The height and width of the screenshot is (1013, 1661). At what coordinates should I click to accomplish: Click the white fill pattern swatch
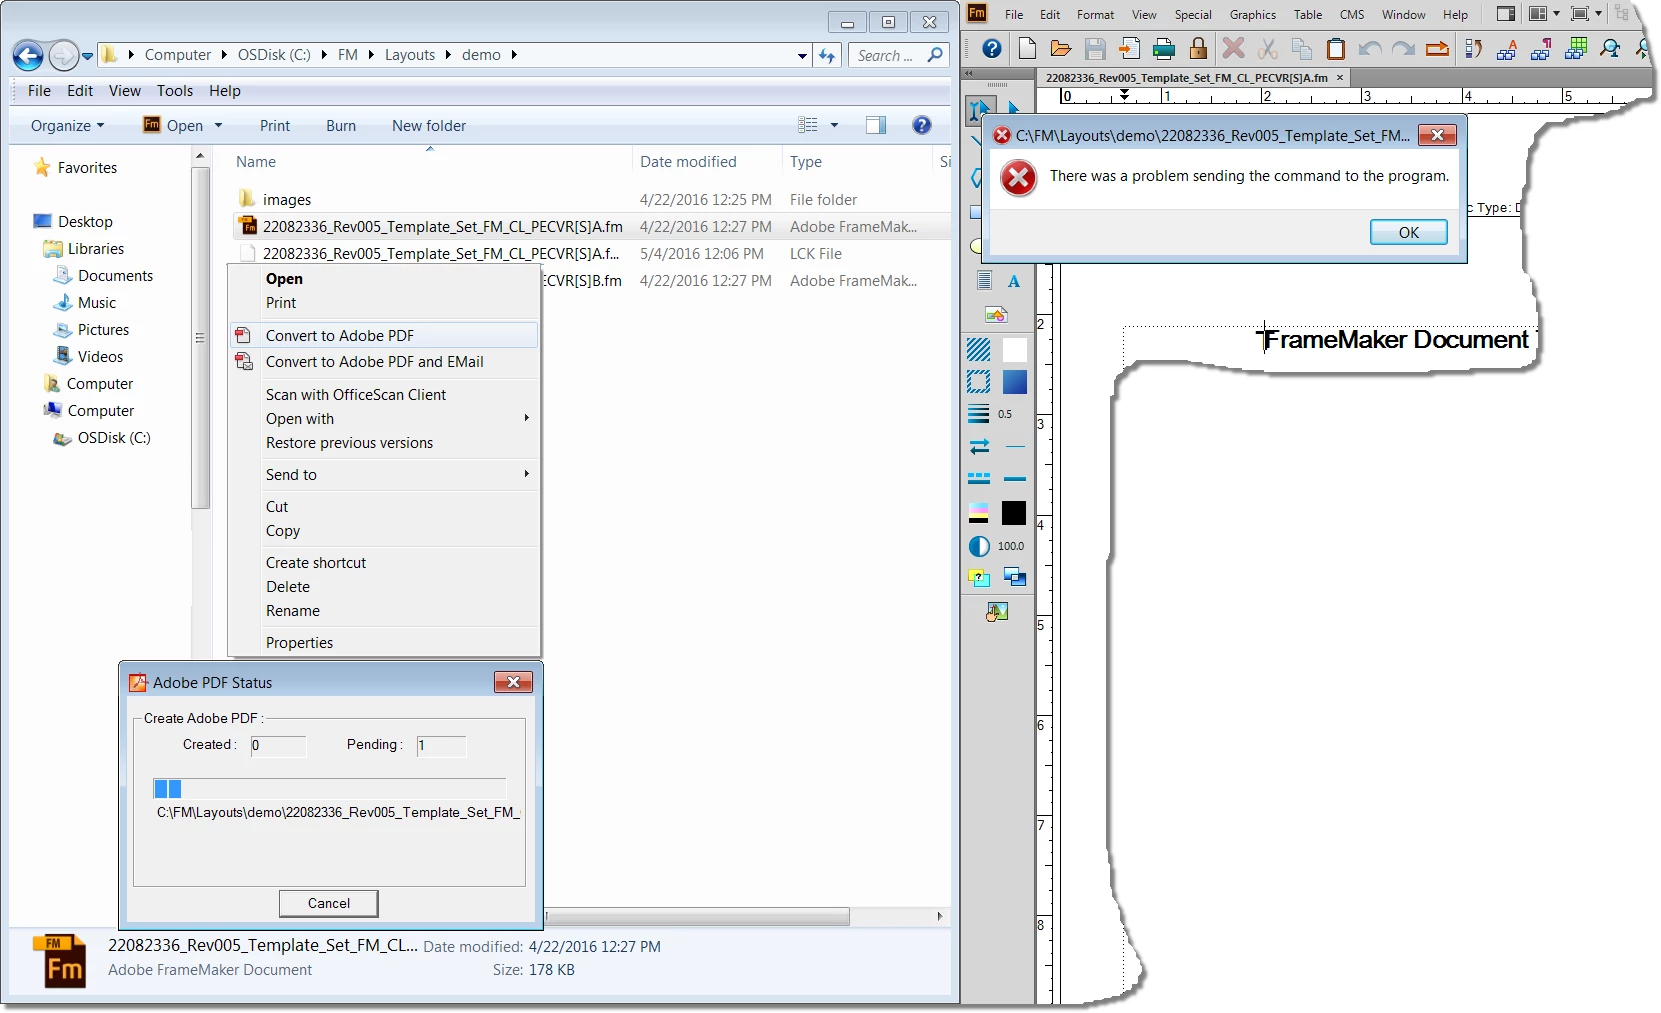coord(1014,349)
